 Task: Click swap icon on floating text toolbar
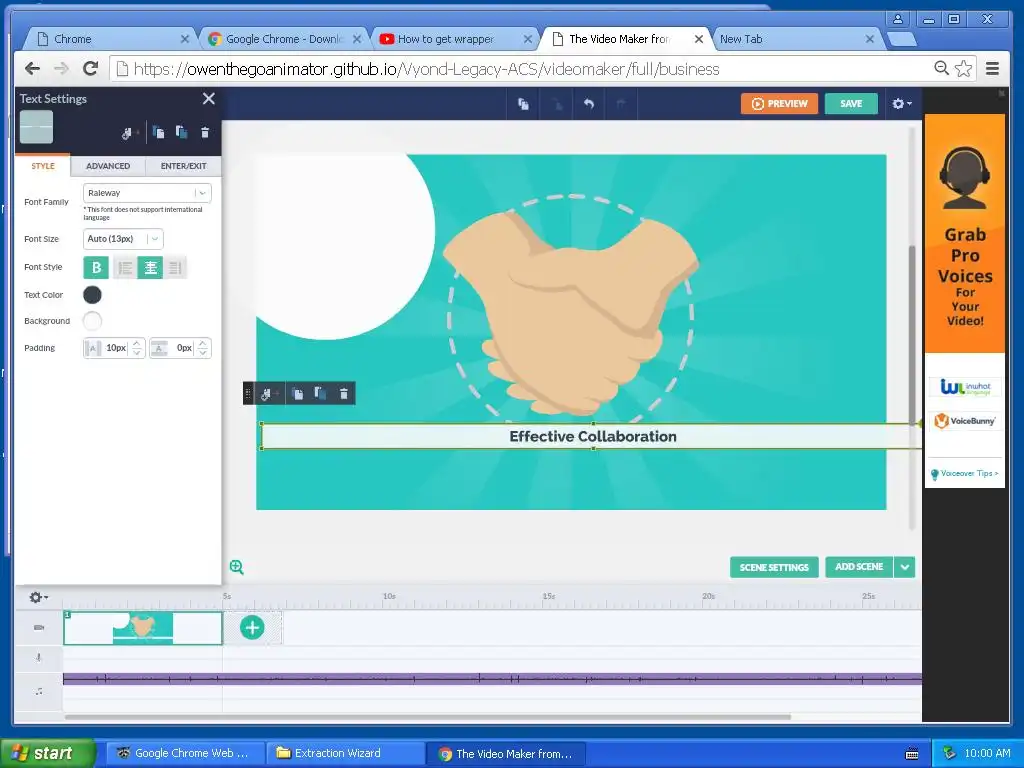coord(266,394)
